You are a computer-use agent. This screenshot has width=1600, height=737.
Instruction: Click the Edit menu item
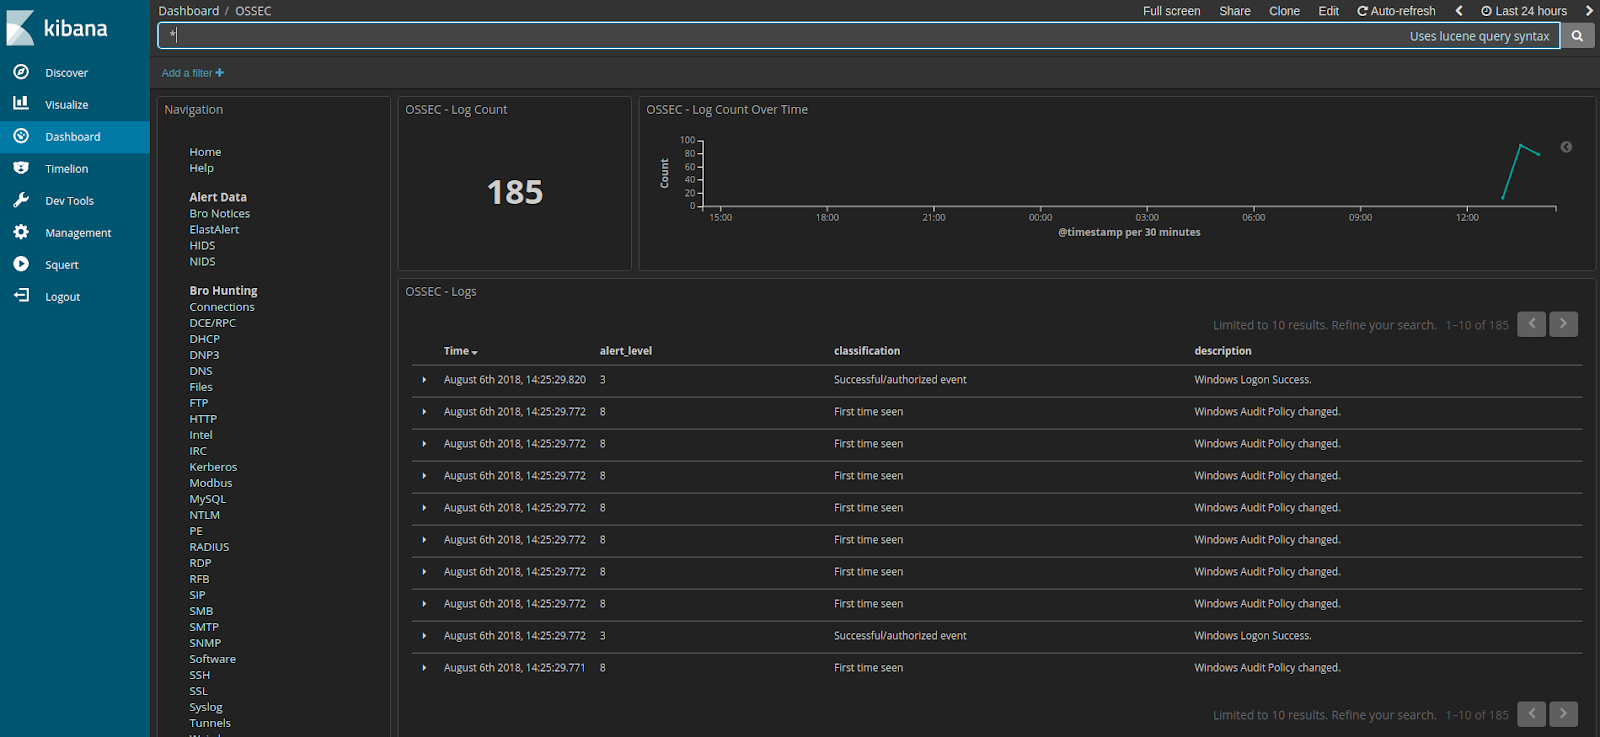pos(1328,11)
